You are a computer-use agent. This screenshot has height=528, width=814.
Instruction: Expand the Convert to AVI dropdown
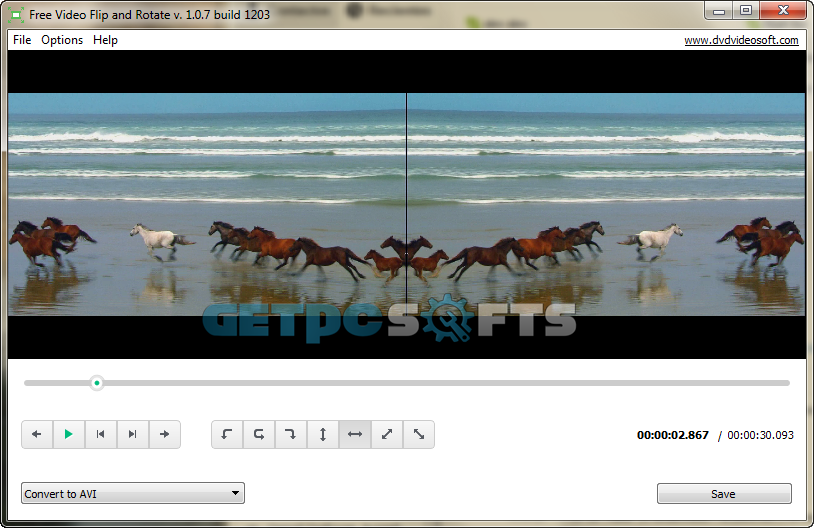point(133,493)
